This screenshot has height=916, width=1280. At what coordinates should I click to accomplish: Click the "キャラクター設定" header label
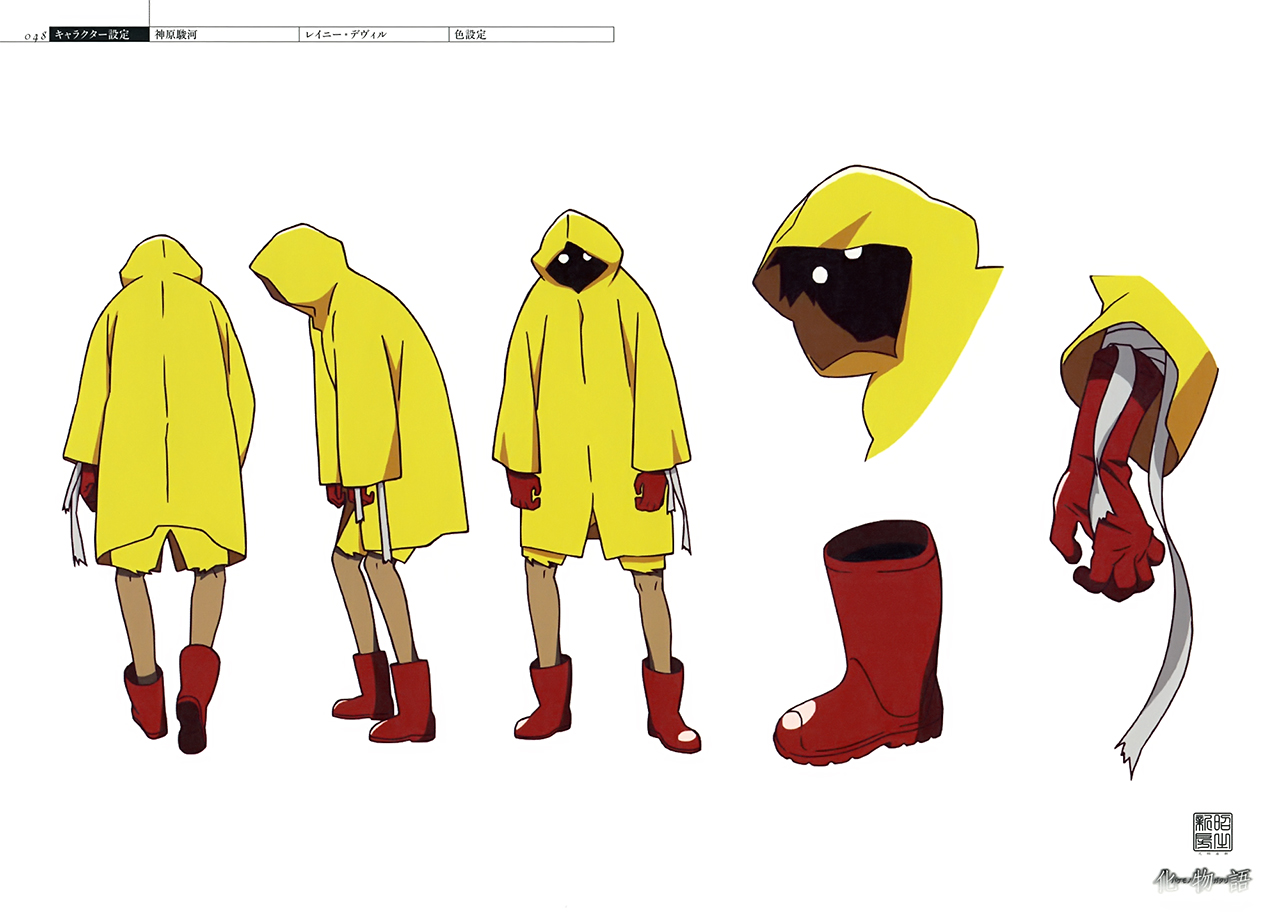tap(98, 35)
